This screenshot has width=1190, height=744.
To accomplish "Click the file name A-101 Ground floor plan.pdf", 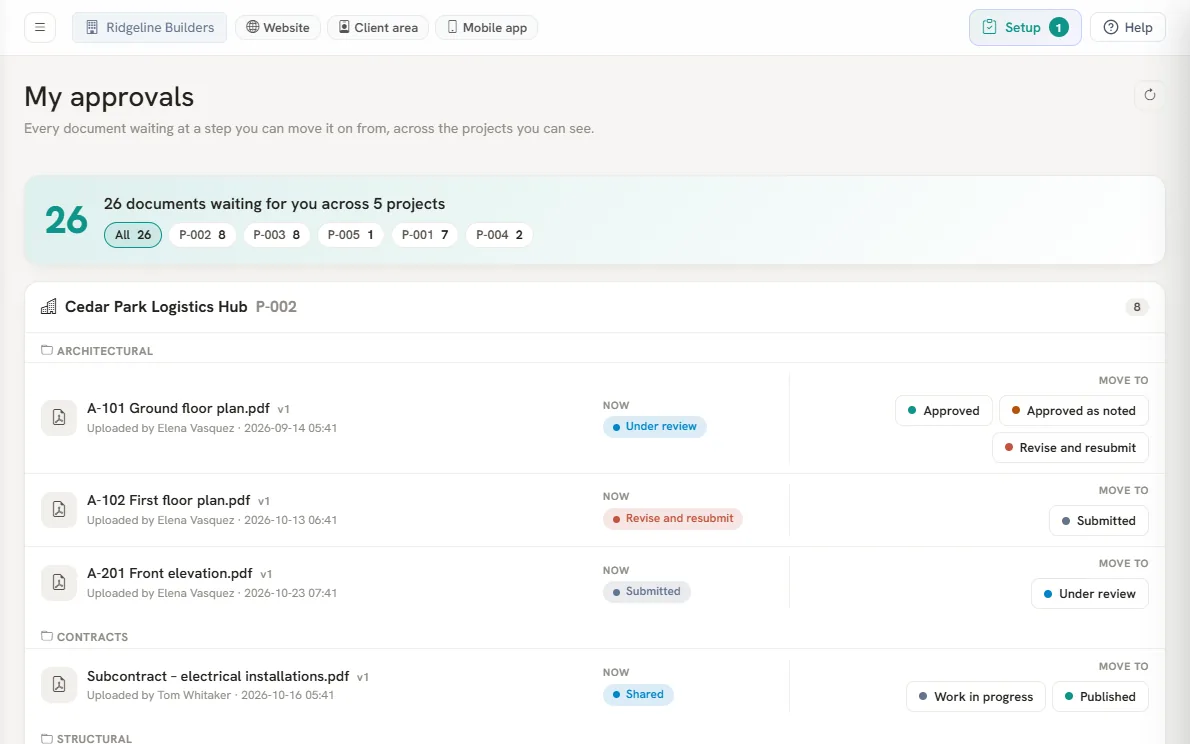I will pos(178,408).
